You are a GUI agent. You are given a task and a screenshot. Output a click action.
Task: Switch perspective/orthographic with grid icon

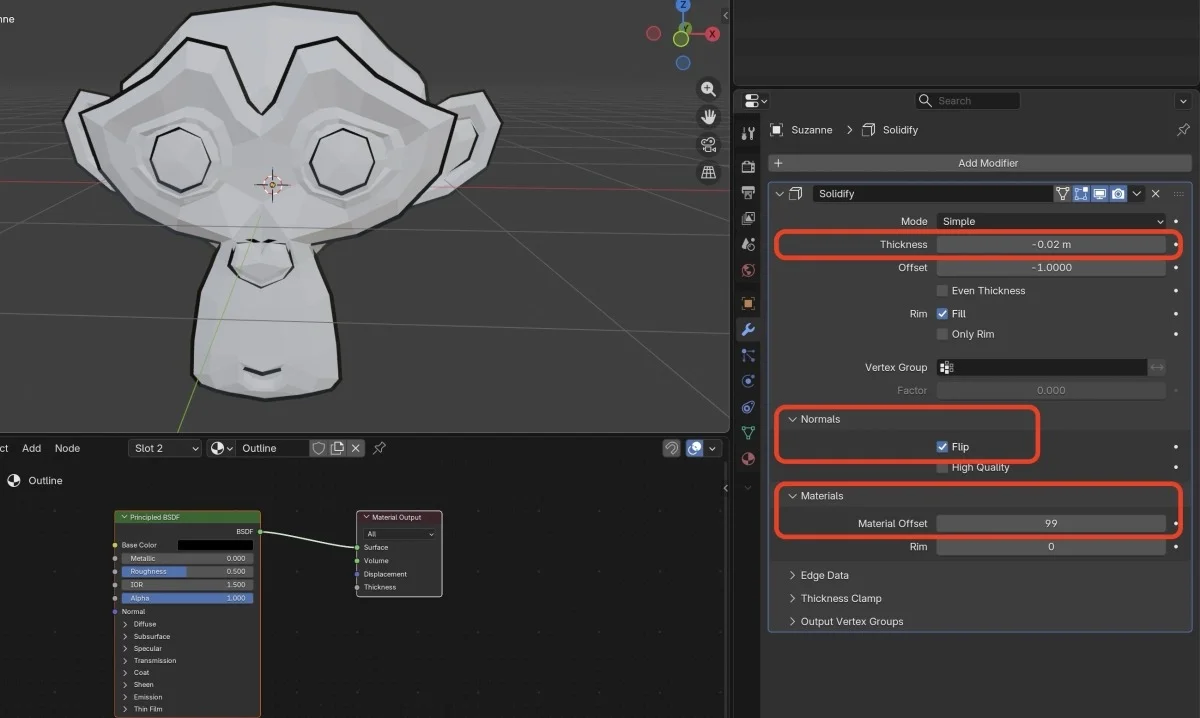(709, 172)
